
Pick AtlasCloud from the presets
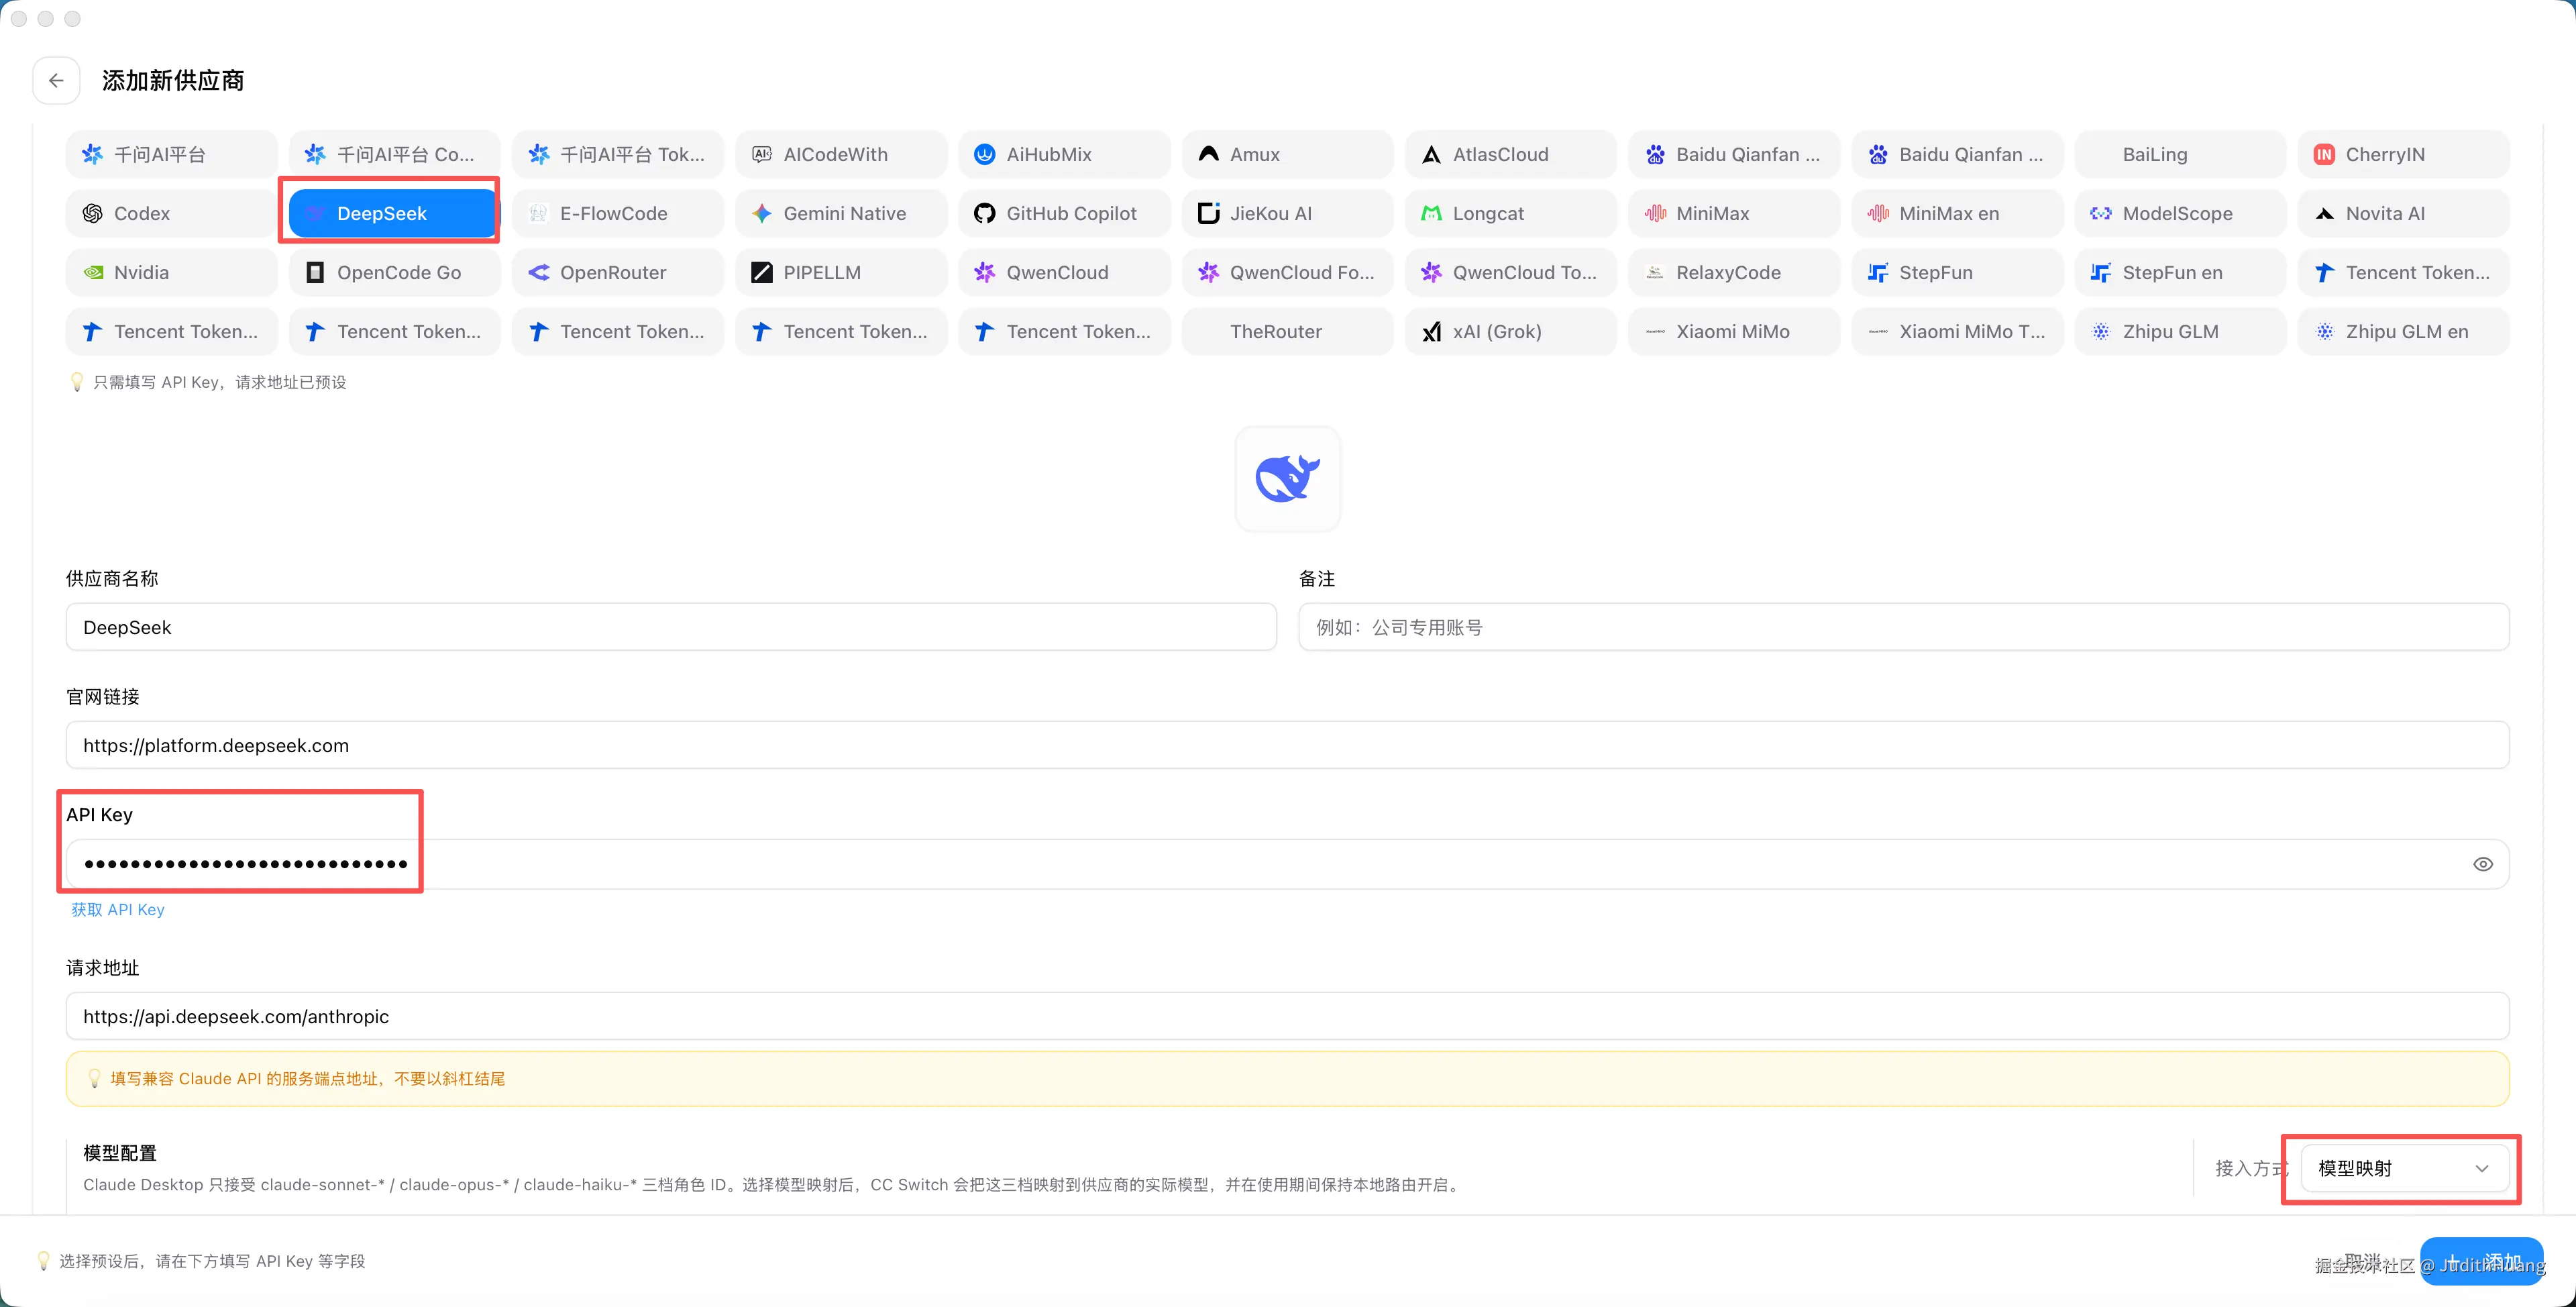tap(1511, 154)
